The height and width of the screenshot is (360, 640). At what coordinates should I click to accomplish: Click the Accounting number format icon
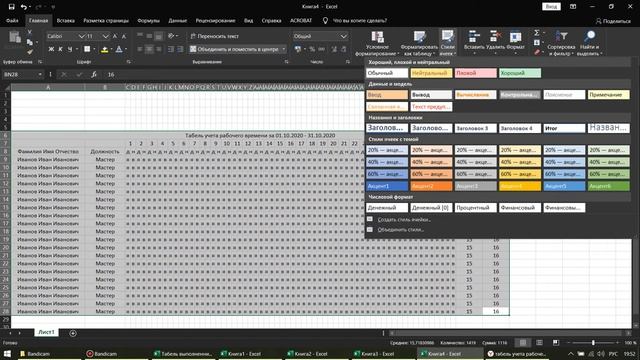click(x=298, y=49)
